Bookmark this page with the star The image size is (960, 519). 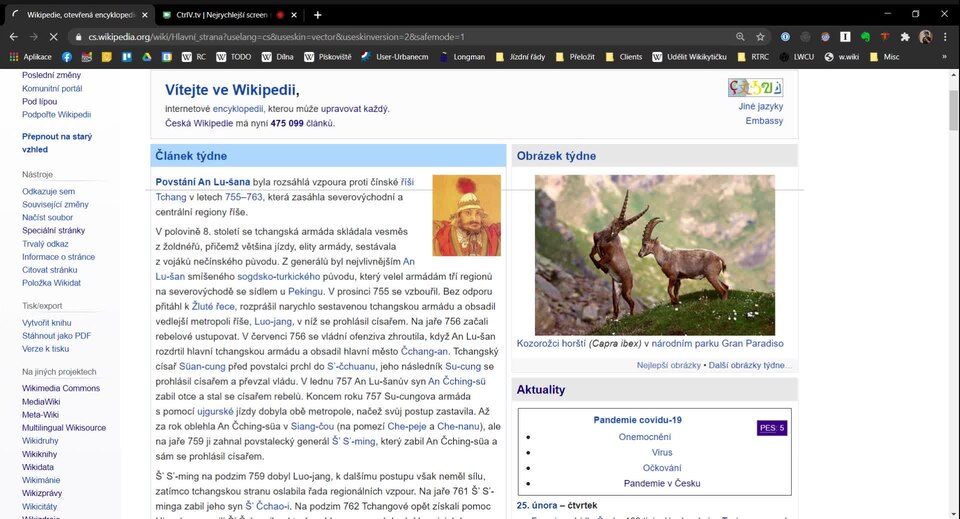[x=760, y=37]
